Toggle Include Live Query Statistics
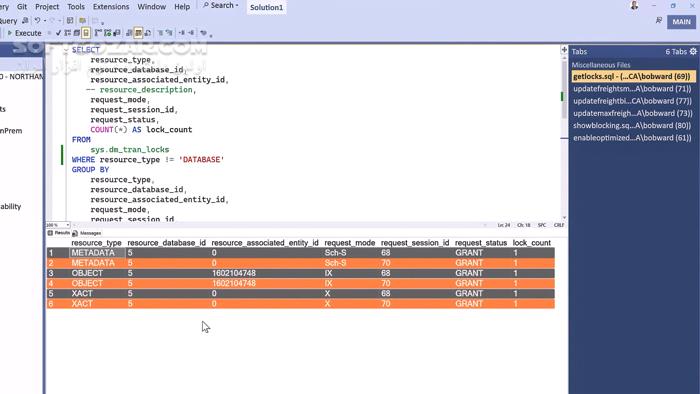 coord(108,33)
